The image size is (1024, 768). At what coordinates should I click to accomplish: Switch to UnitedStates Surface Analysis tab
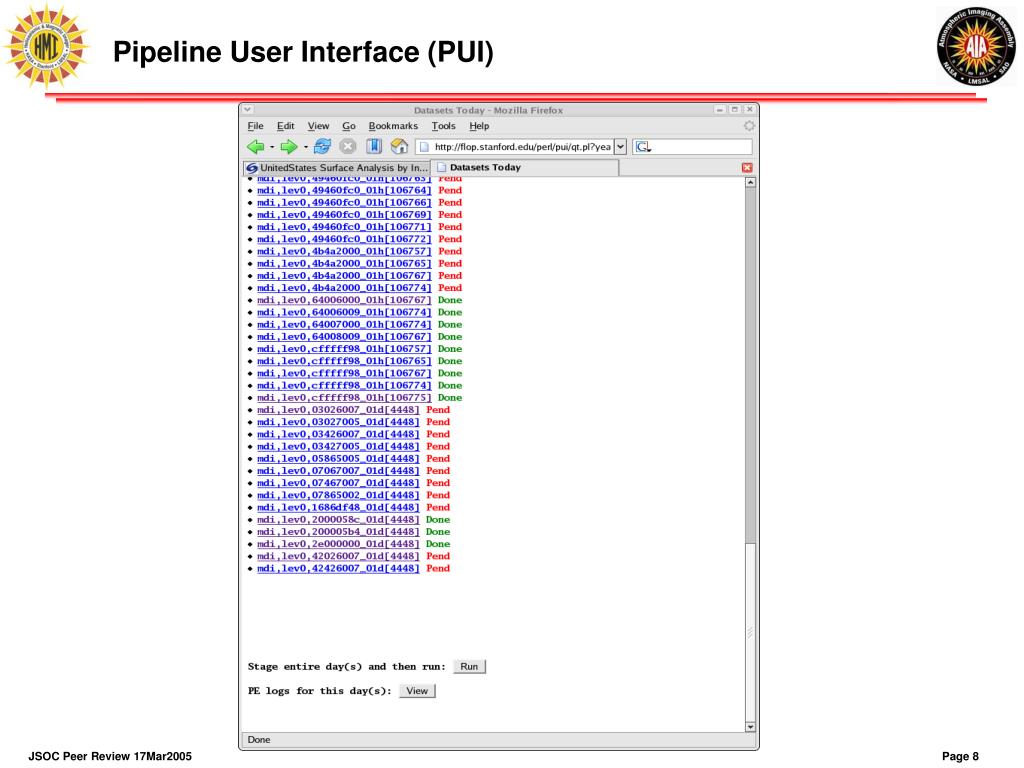(x=337, y=168)
